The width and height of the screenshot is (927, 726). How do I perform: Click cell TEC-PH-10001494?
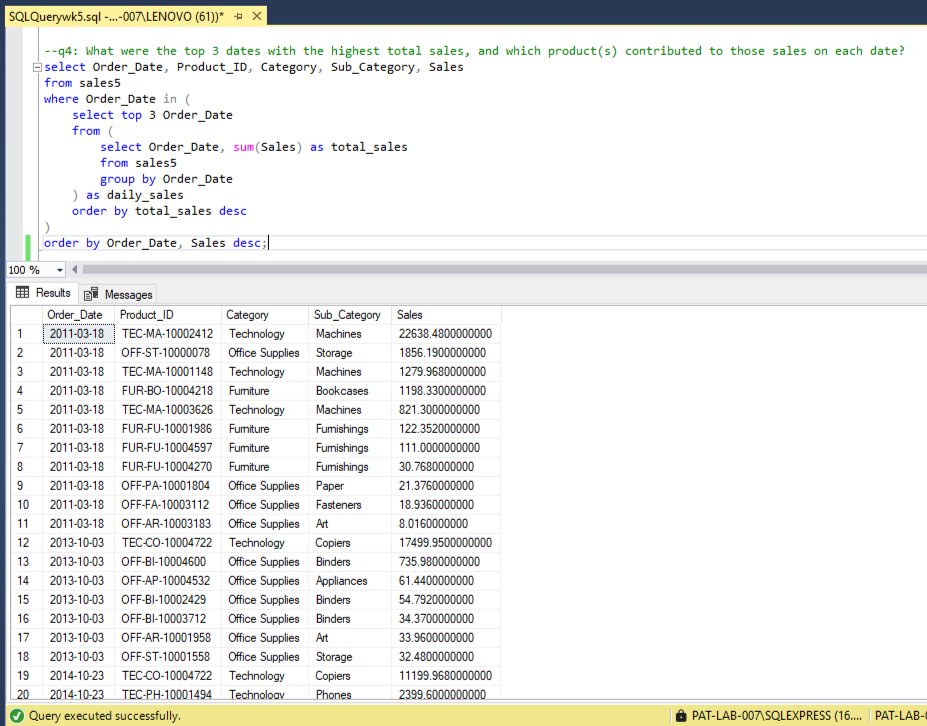pos(167,693)
